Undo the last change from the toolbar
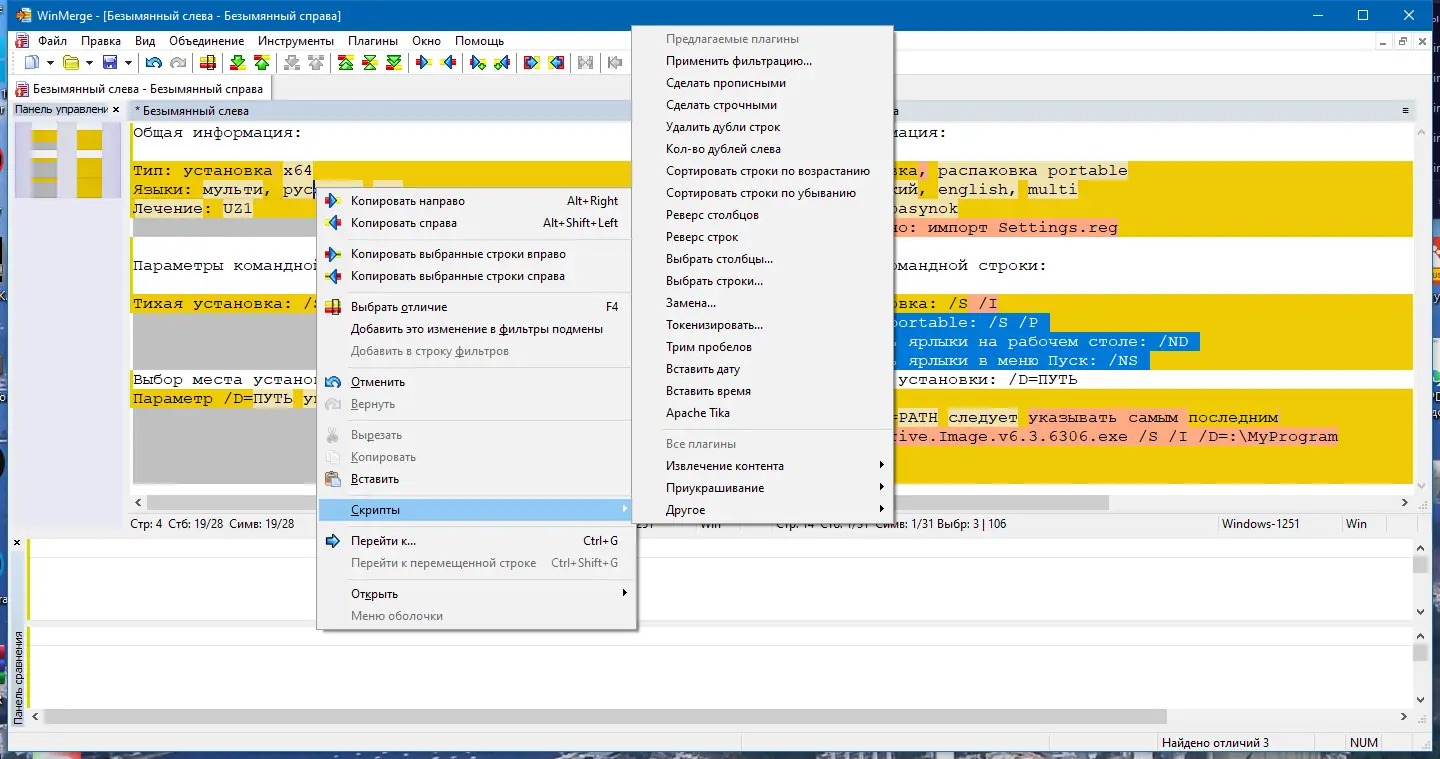The width and height of the screenshot is (1440, 759). 154,63
